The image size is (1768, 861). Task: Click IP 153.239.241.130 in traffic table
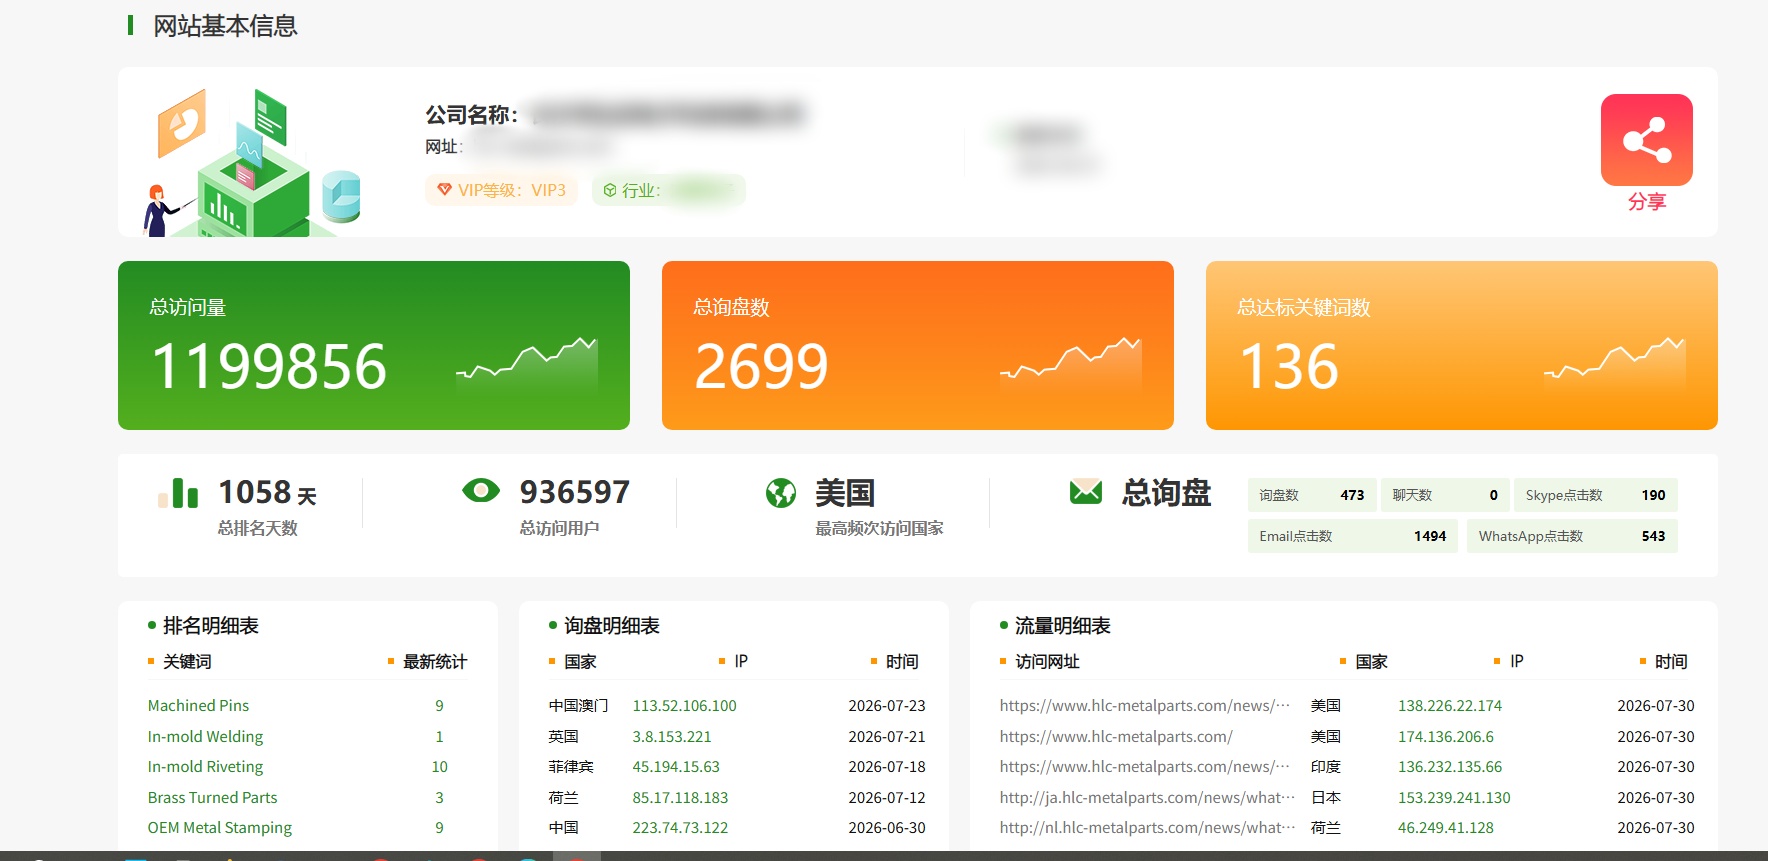point(1454,798)
